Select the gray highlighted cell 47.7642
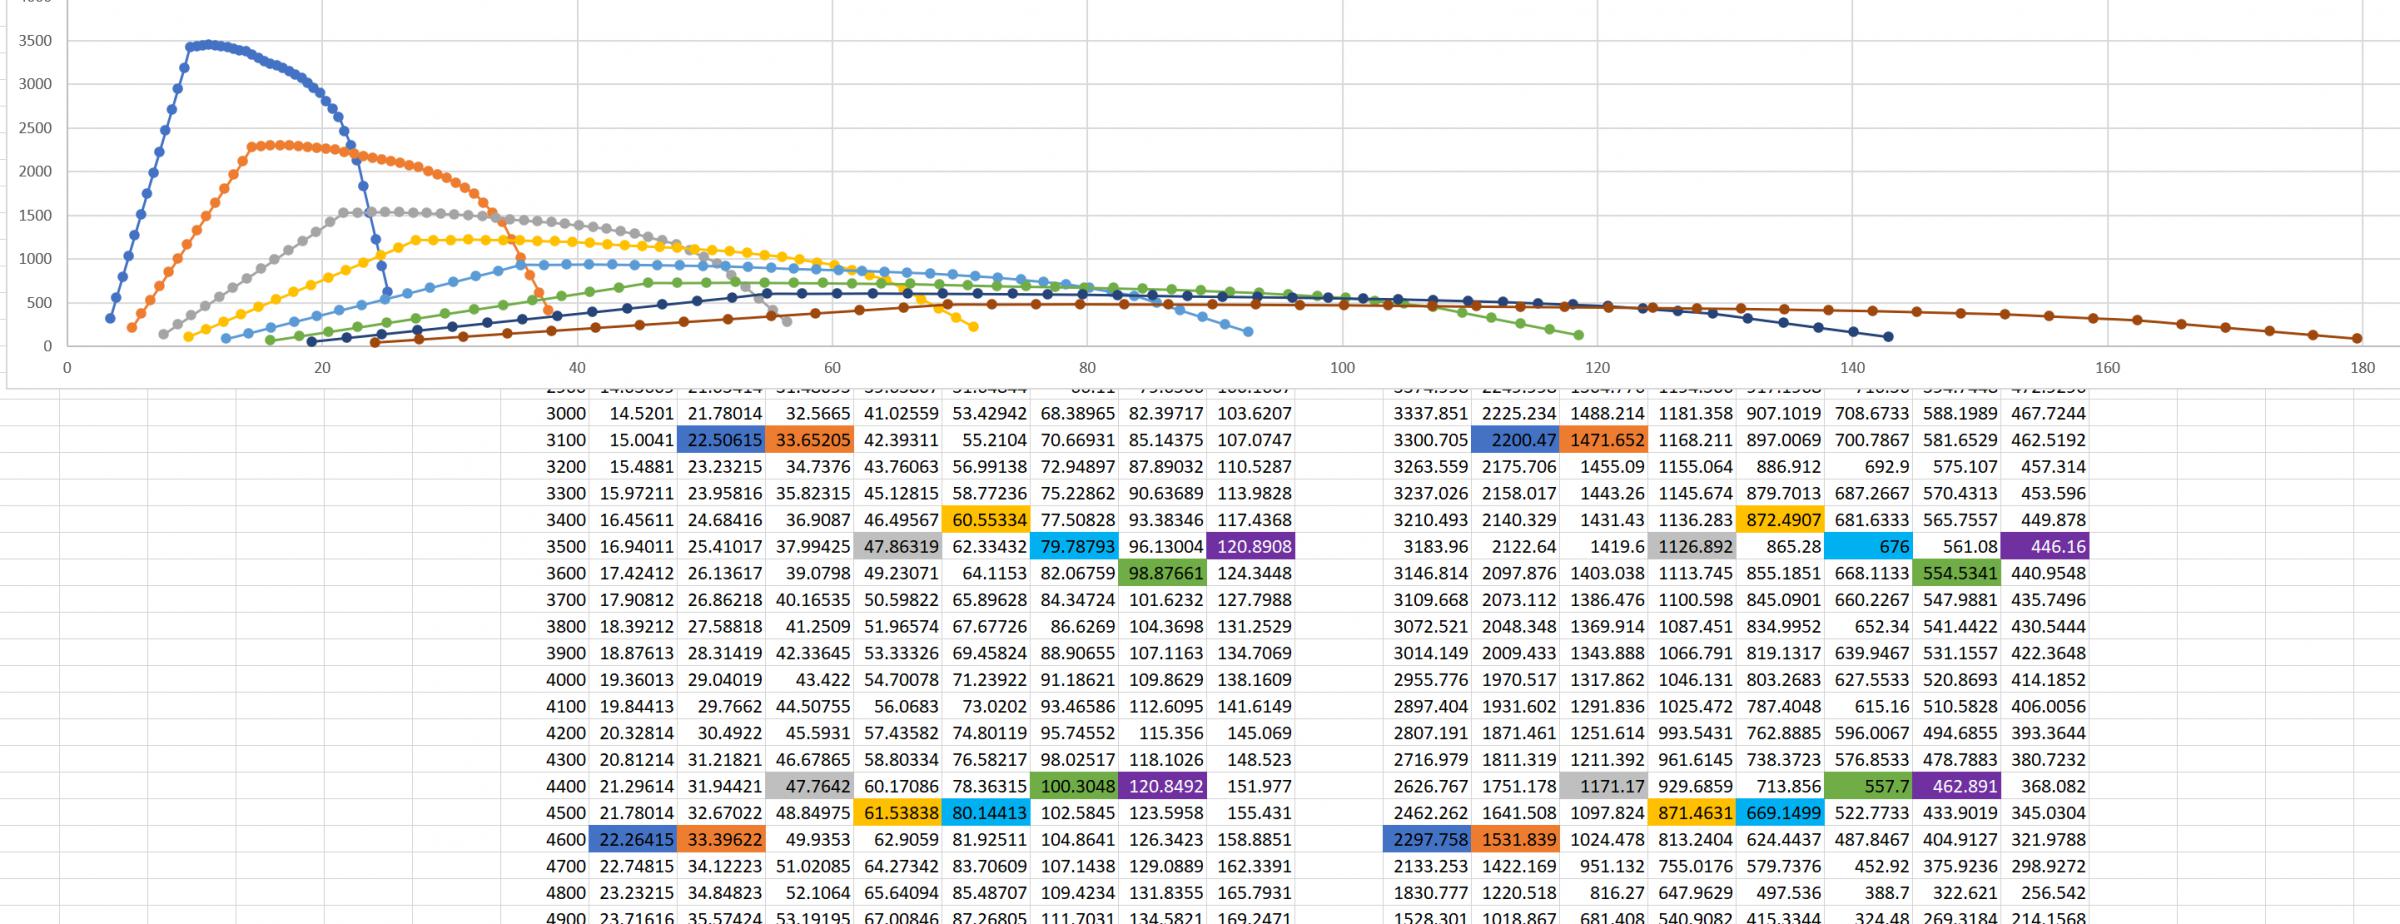 [x=809, y=787]
